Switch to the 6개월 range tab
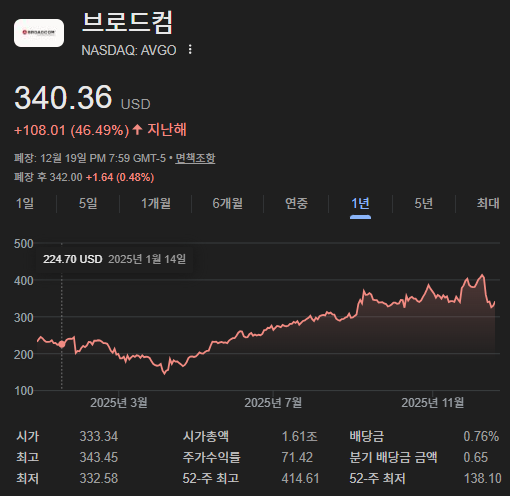This screenshot has height=496, width=510. click(227, 203)
